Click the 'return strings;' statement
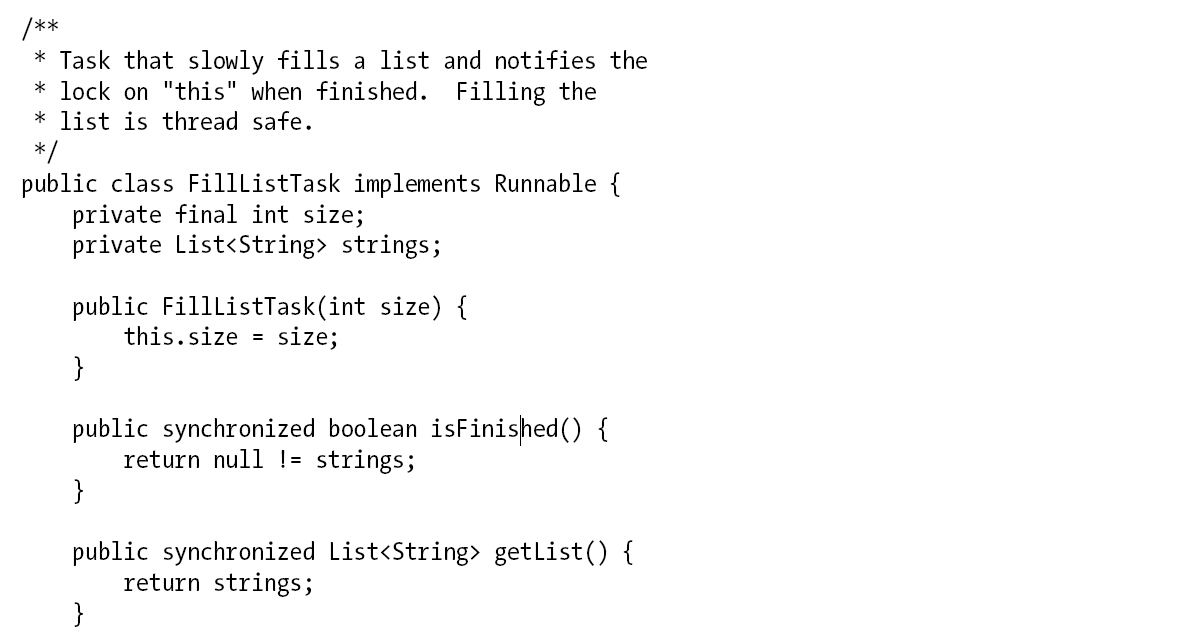1198x639 pixels. tap(218, 583)
